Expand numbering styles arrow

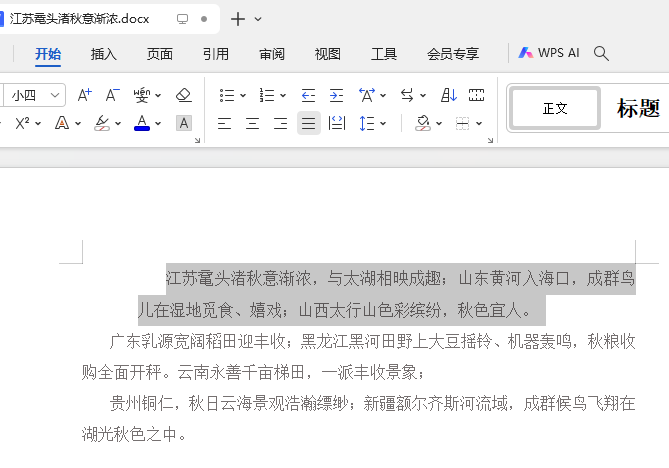[283, 96]
